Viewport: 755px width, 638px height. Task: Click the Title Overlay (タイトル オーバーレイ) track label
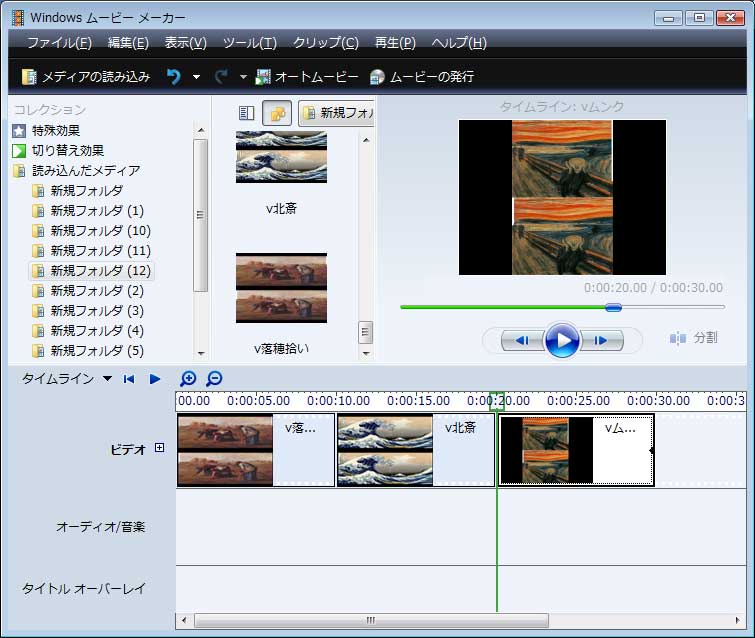coord(83,588)
